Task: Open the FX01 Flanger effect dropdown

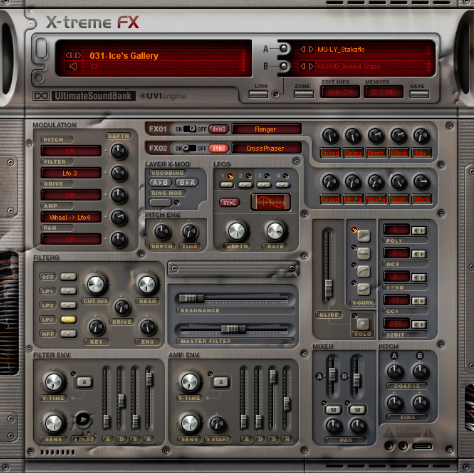Action: point(266,129)
